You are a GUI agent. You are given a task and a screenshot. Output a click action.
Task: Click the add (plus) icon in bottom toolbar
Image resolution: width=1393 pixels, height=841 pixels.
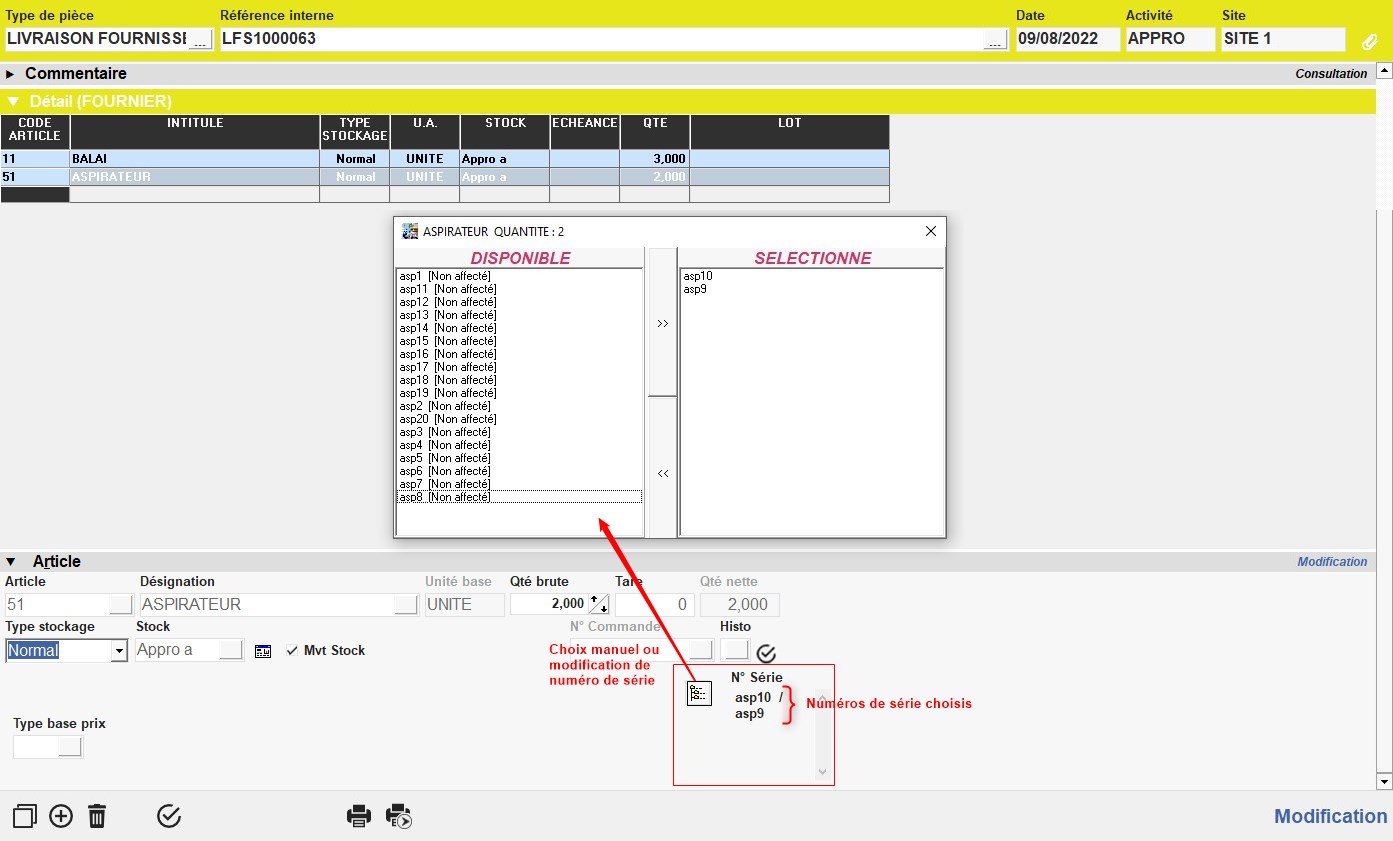tap(61, 816)
